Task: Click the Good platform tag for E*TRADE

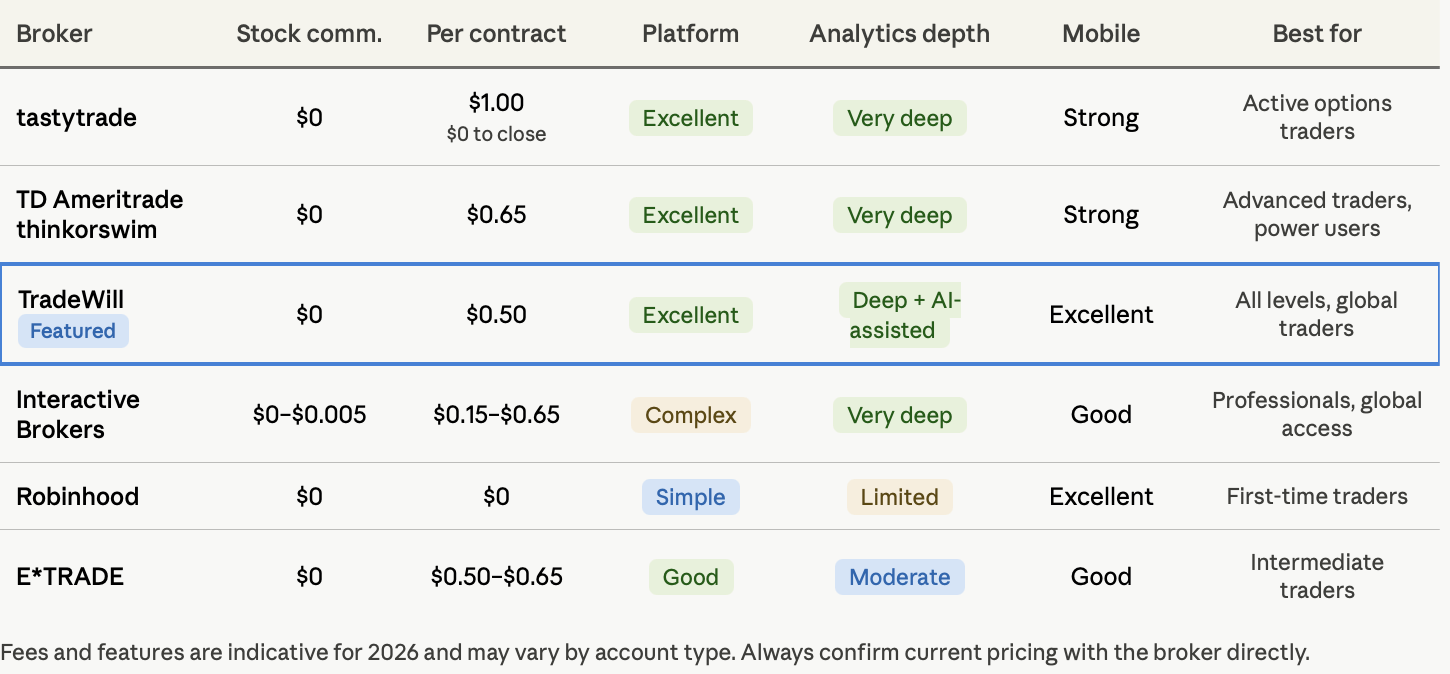Action: click(x=691, y=577)
